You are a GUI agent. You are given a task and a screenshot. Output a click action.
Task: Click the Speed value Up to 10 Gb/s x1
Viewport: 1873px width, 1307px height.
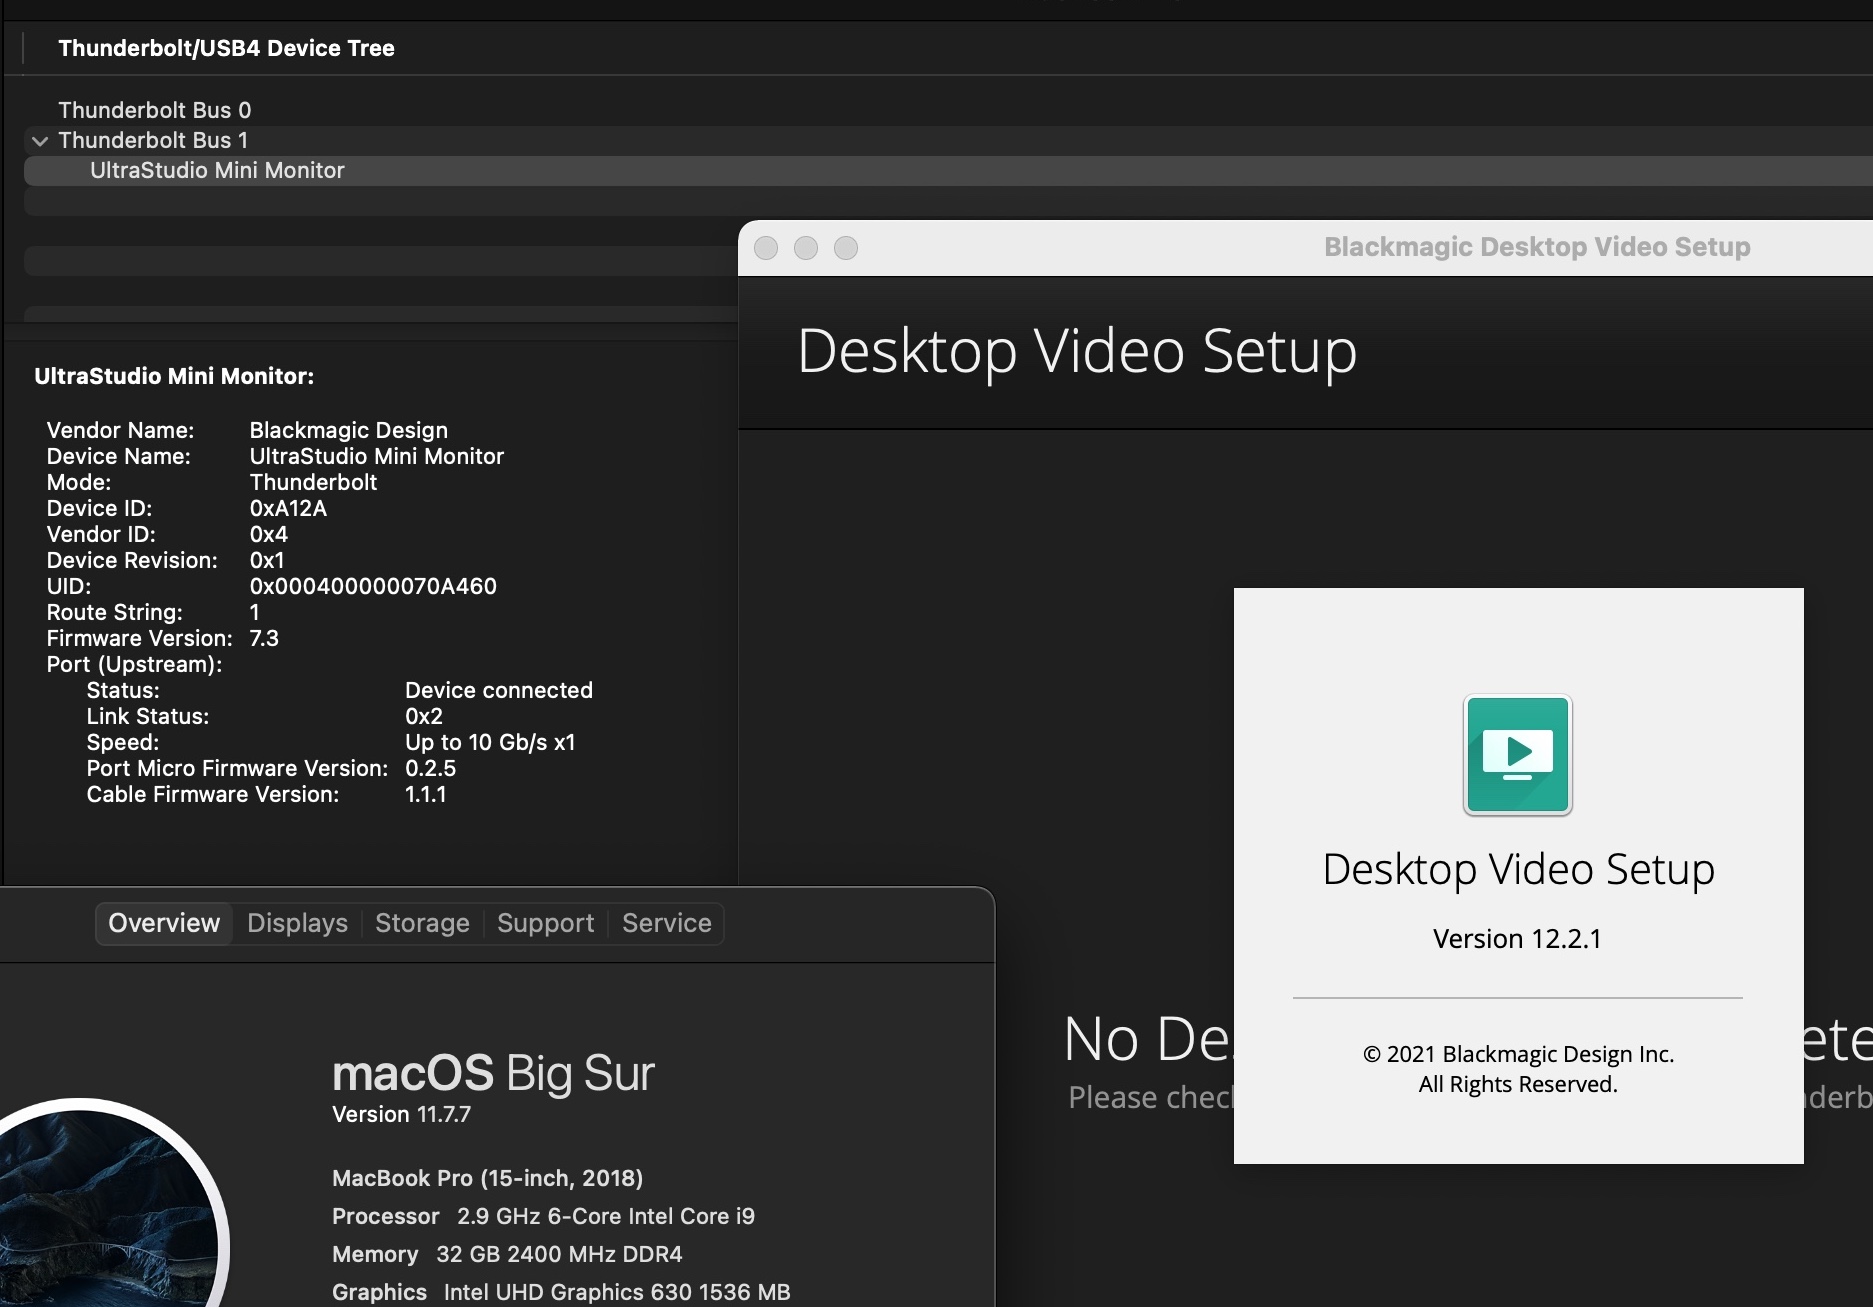point(490,742)
